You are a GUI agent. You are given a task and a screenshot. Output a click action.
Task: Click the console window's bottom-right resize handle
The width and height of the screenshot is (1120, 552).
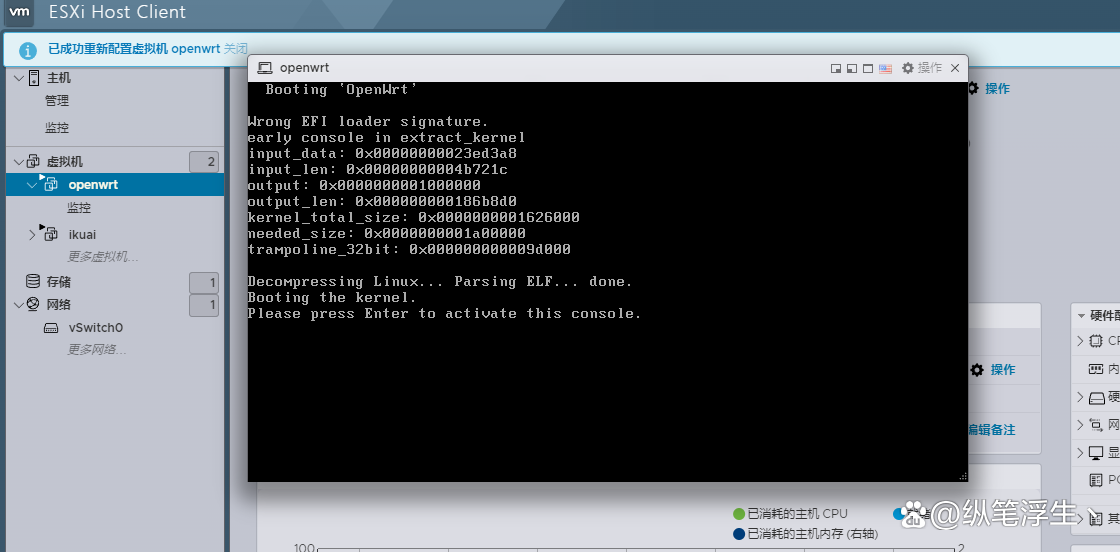click(x=962, y=476)
